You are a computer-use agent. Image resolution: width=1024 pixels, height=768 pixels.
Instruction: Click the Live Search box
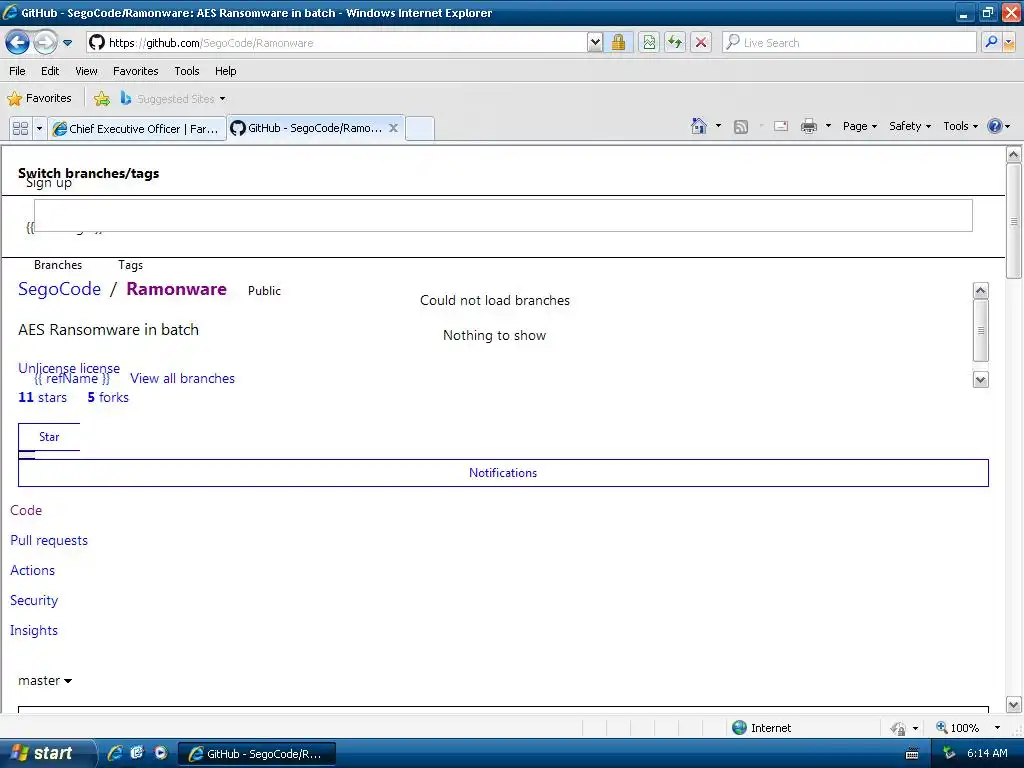(x=849, y=43)
